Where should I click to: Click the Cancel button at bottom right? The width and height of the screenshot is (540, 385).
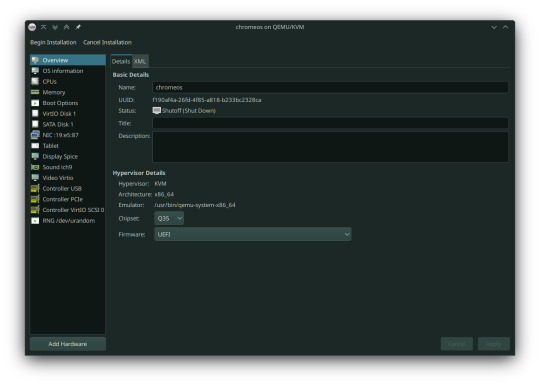[457, 344]
